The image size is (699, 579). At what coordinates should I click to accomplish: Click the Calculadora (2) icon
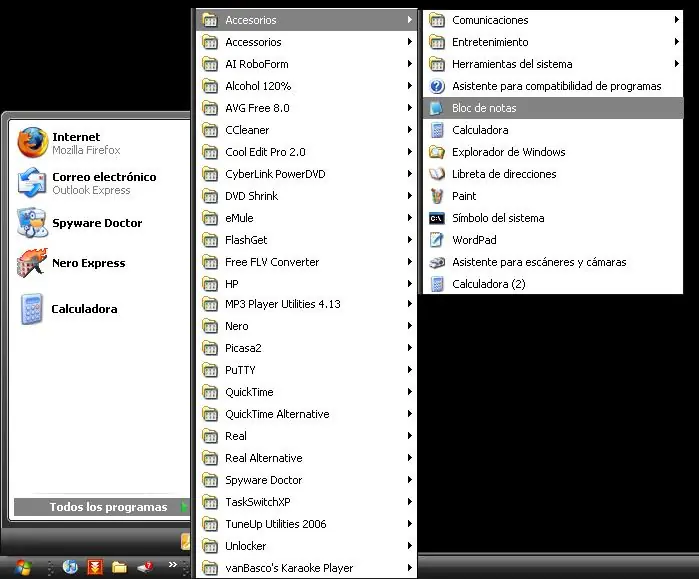pos(437,284)
